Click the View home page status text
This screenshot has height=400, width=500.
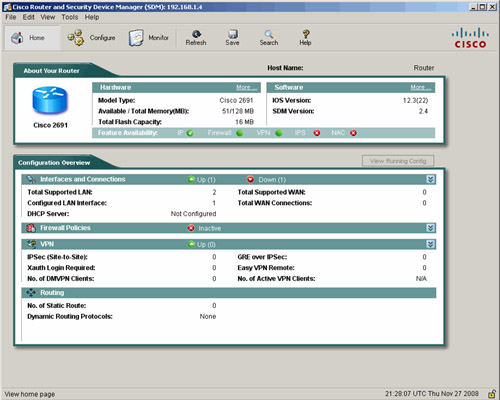(x=30, y=394)
